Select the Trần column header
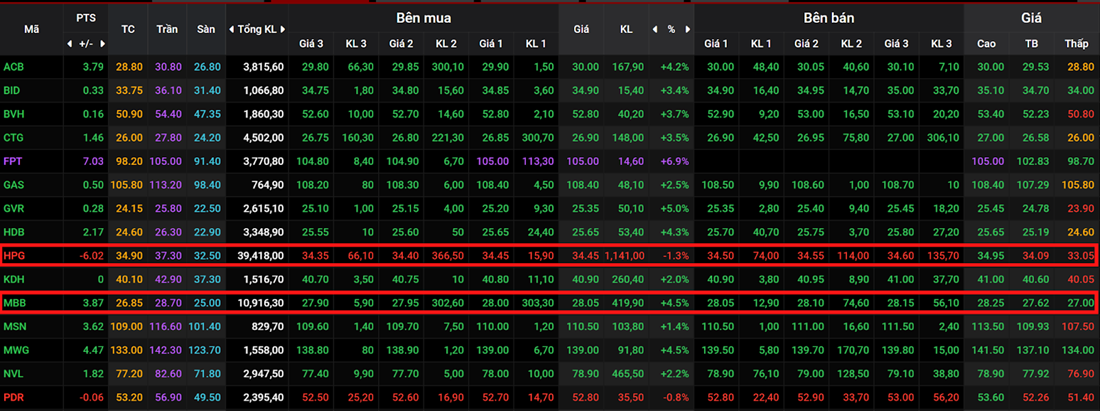 [x=167, y=29]
